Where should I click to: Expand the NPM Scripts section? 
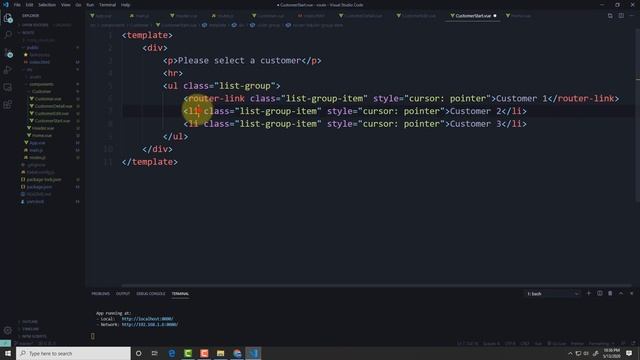point(34,336)
